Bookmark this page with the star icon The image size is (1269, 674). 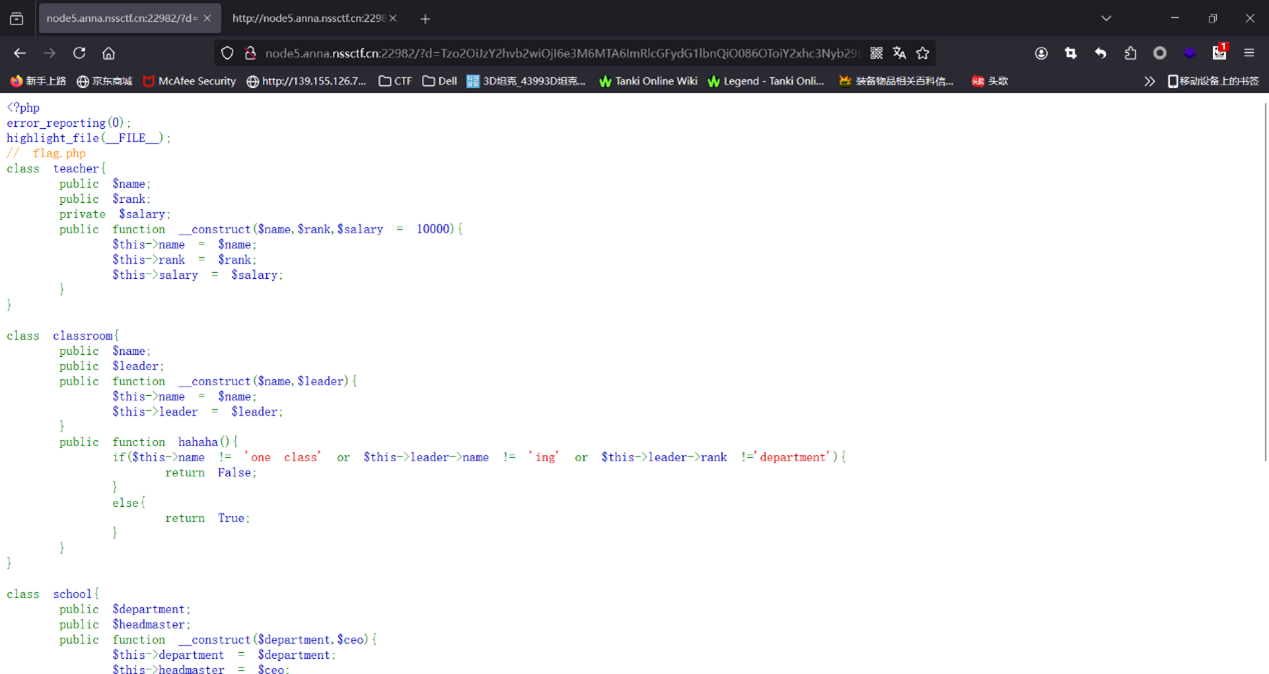(922, 53)
